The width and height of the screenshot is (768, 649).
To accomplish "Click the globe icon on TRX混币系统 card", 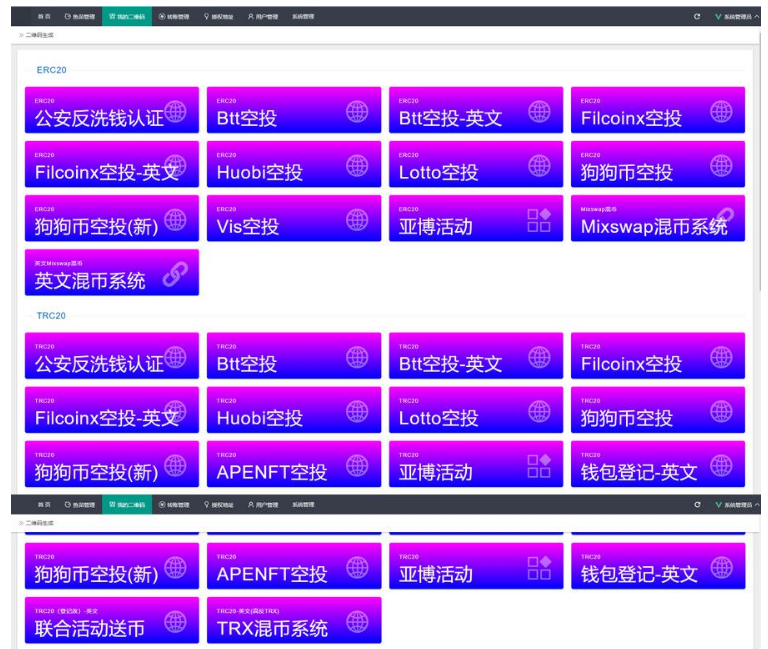I will point(357,622).
